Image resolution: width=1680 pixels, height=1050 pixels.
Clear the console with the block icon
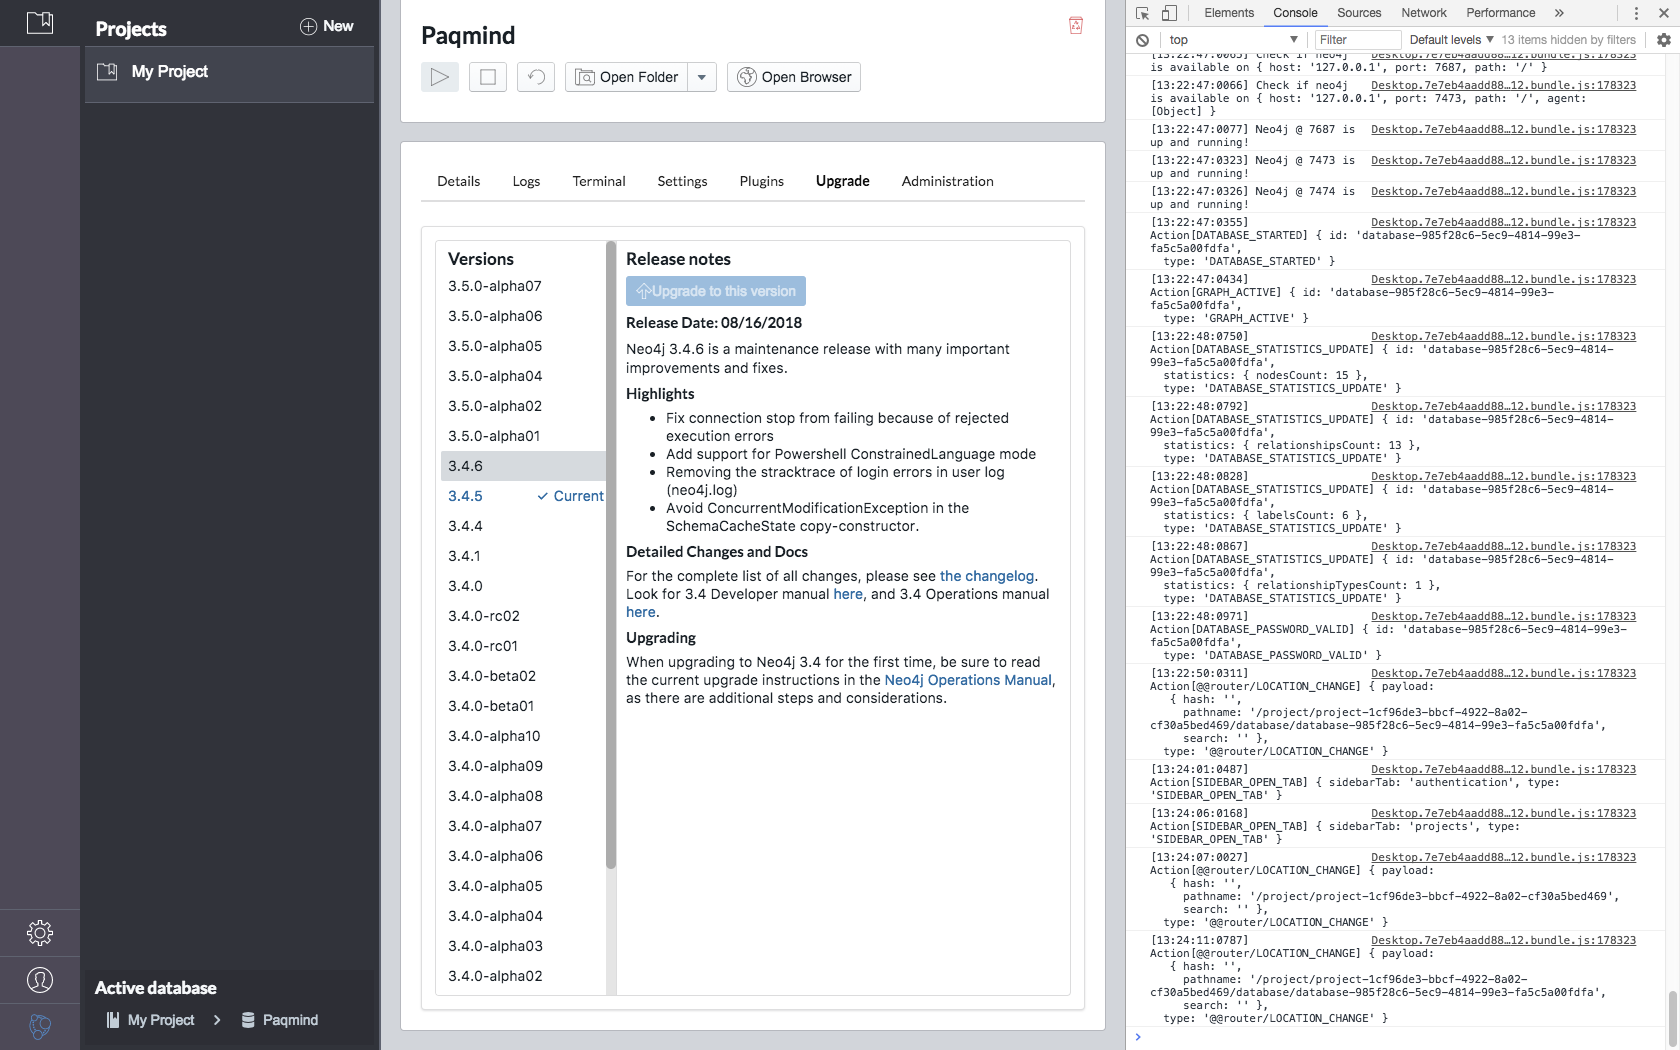(x=1143, y=40)
